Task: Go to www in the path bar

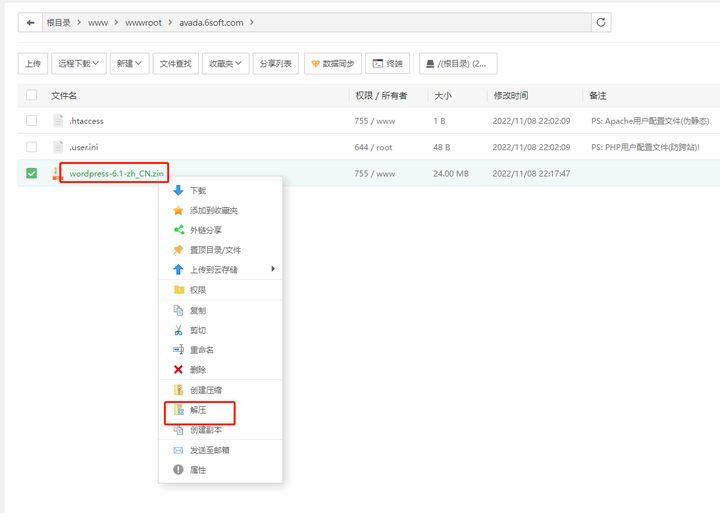Action: click(x=98, y=23)
